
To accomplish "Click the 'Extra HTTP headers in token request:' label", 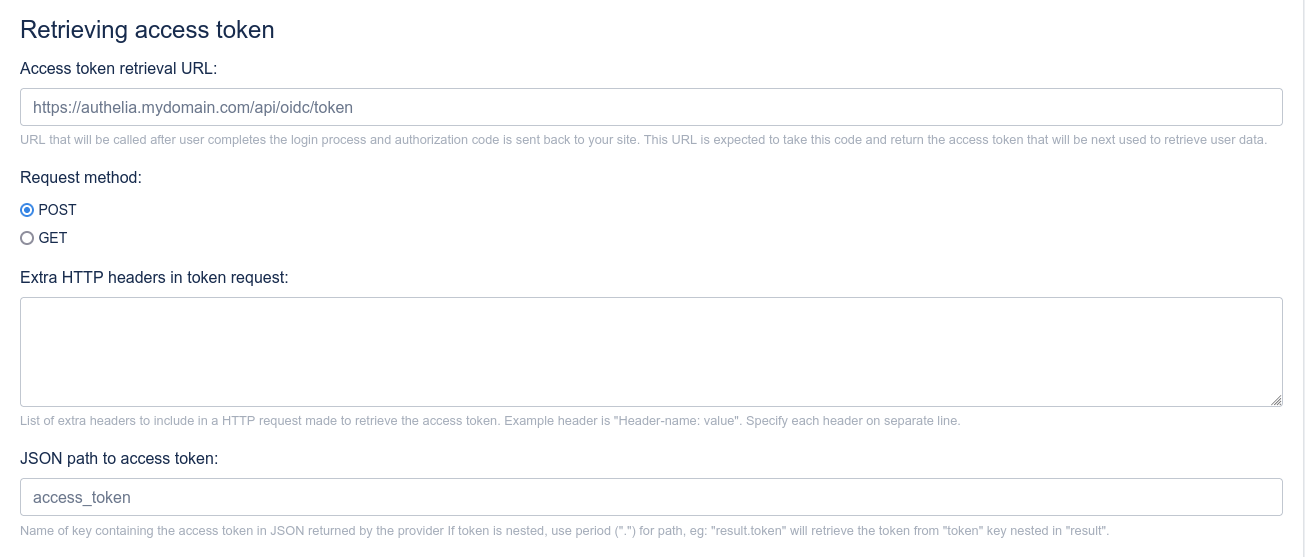I will tap(154, 277).
